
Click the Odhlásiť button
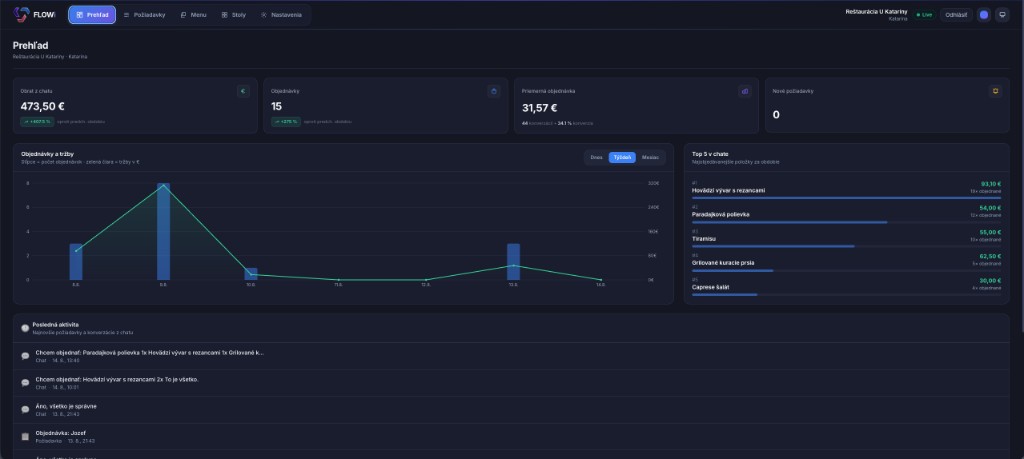tap(956, 14)
